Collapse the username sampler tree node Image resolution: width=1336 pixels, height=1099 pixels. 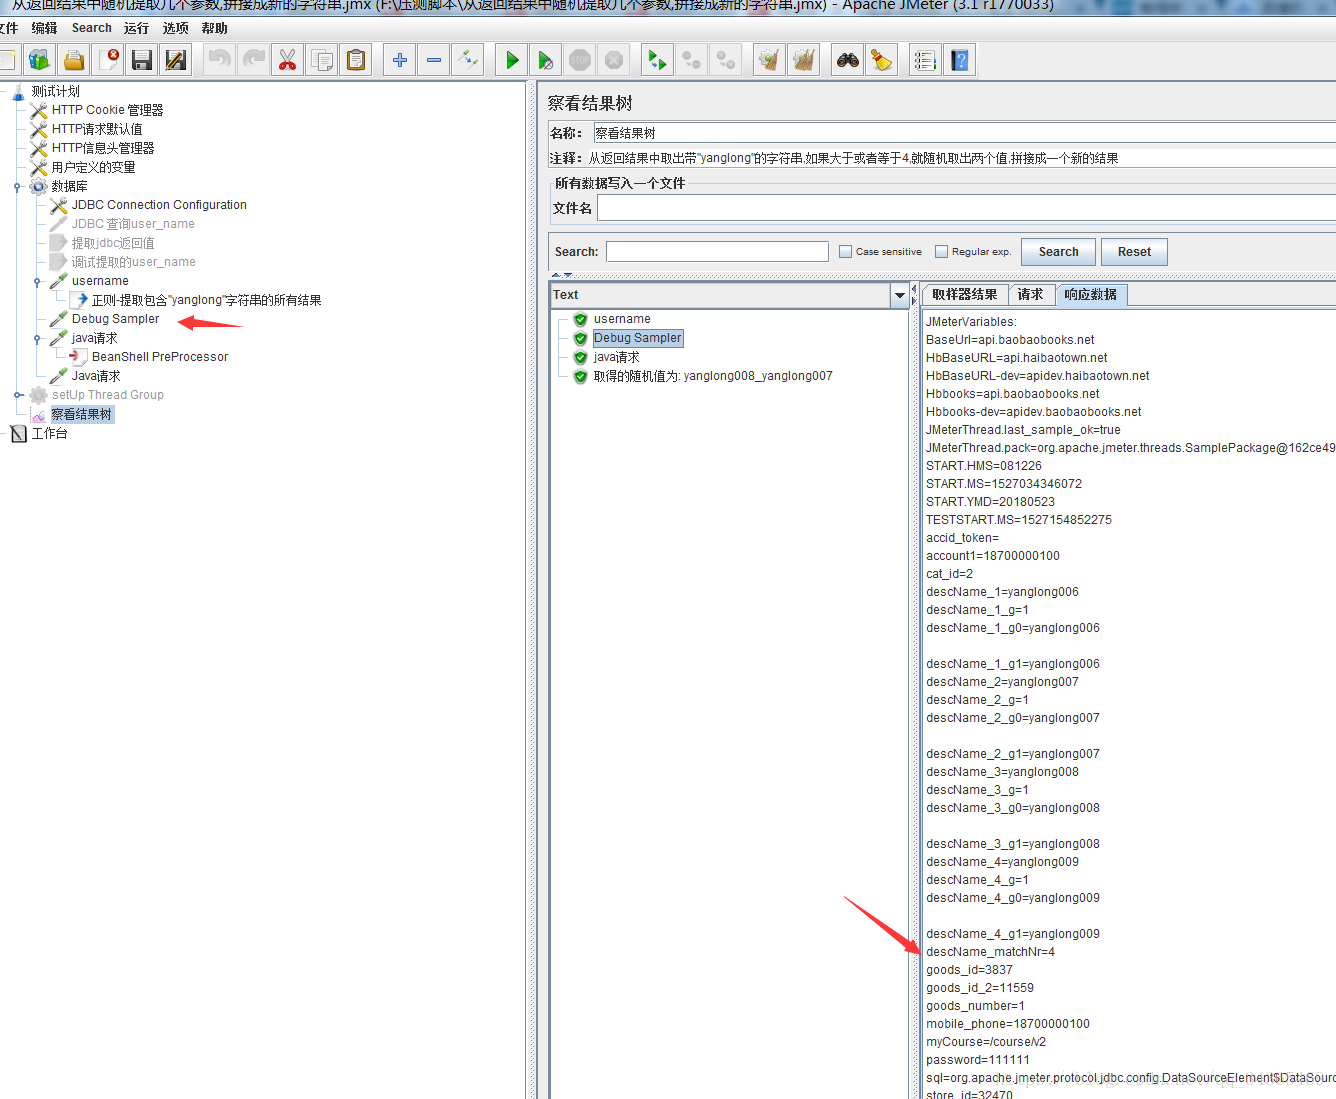[37, 282]
